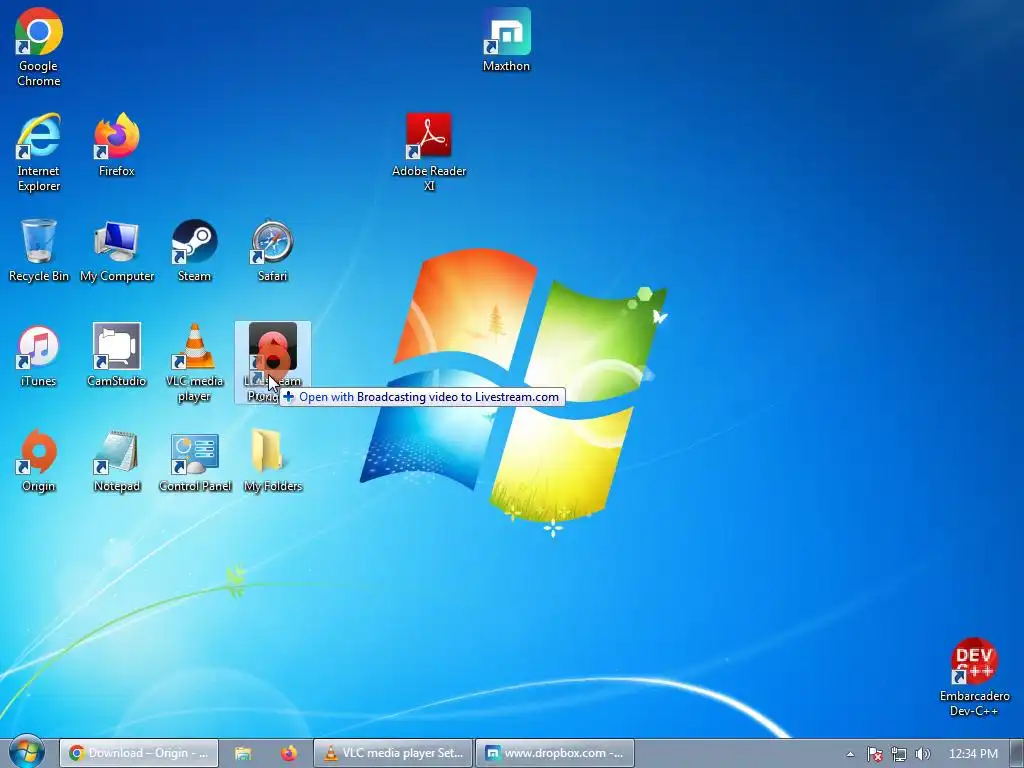Viewport: 1024px width, 768px height.
Task: Select the VLC media player desktop icon
Action: coord(195,363)
